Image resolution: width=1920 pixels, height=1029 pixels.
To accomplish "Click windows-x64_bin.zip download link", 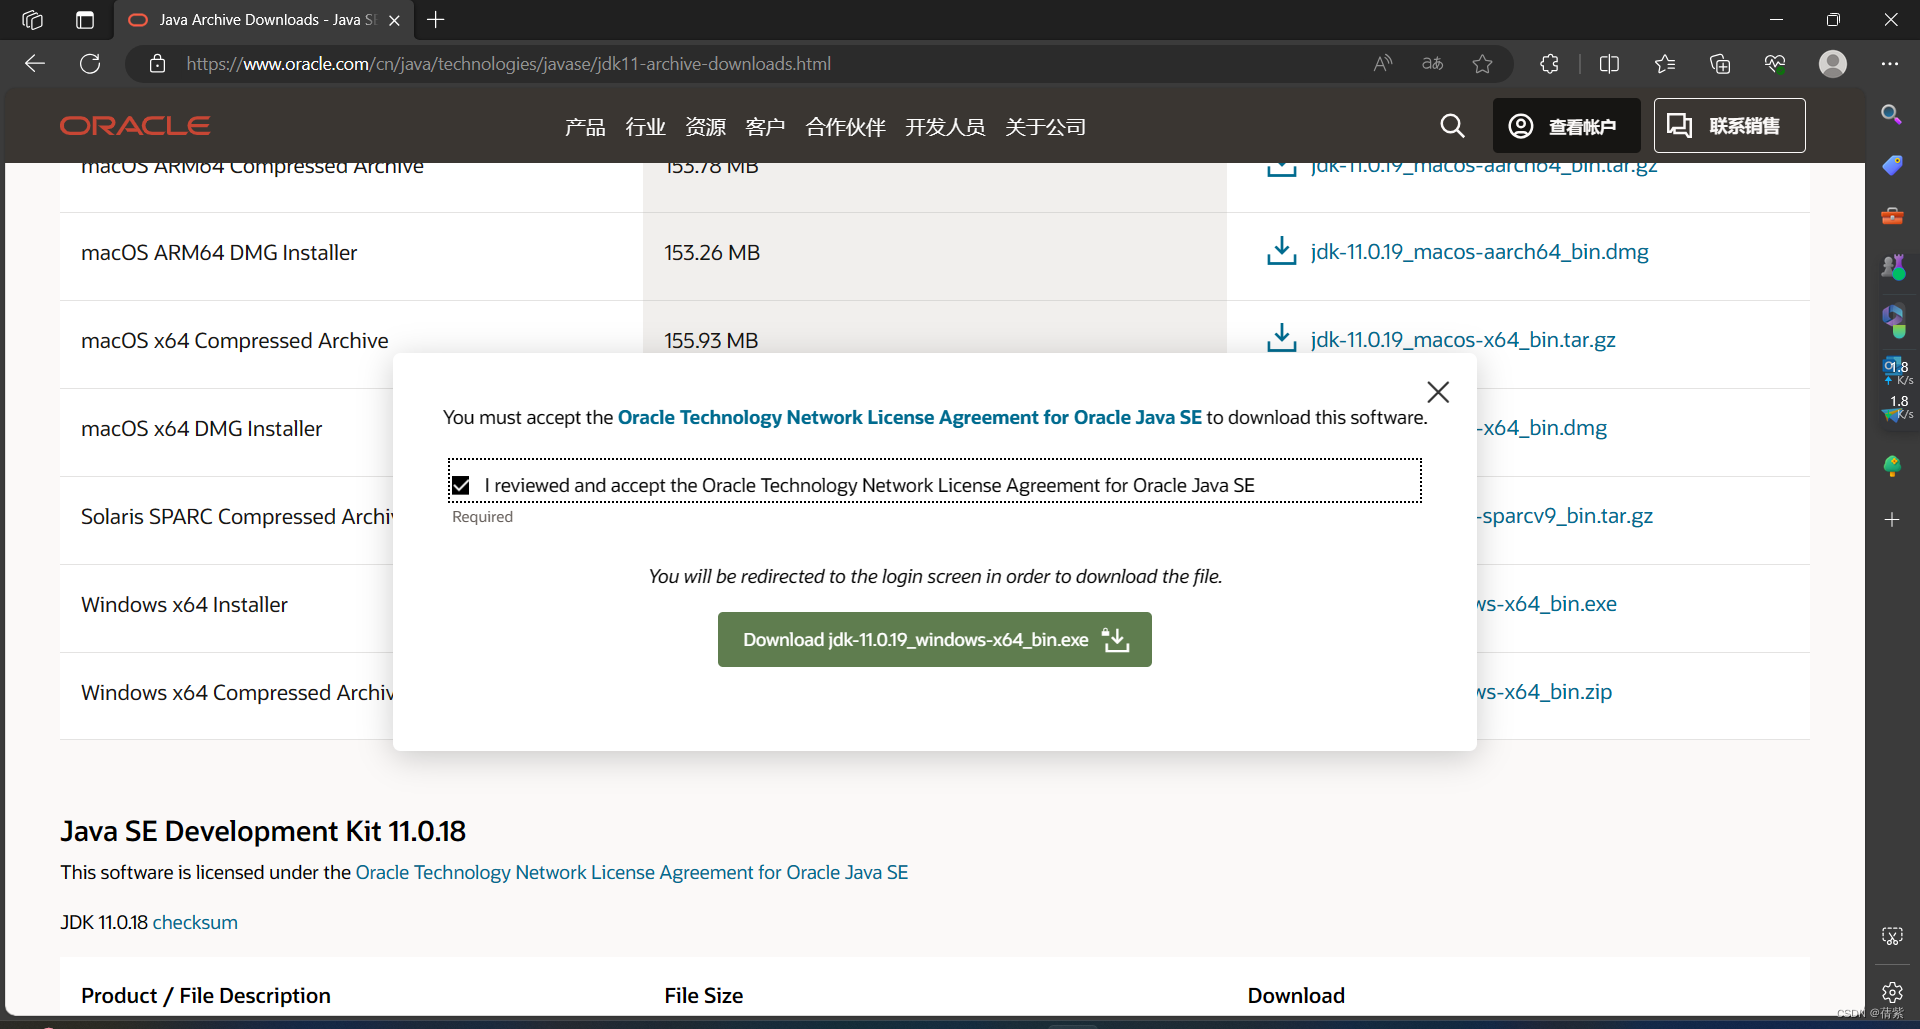I will point(1544,692).
